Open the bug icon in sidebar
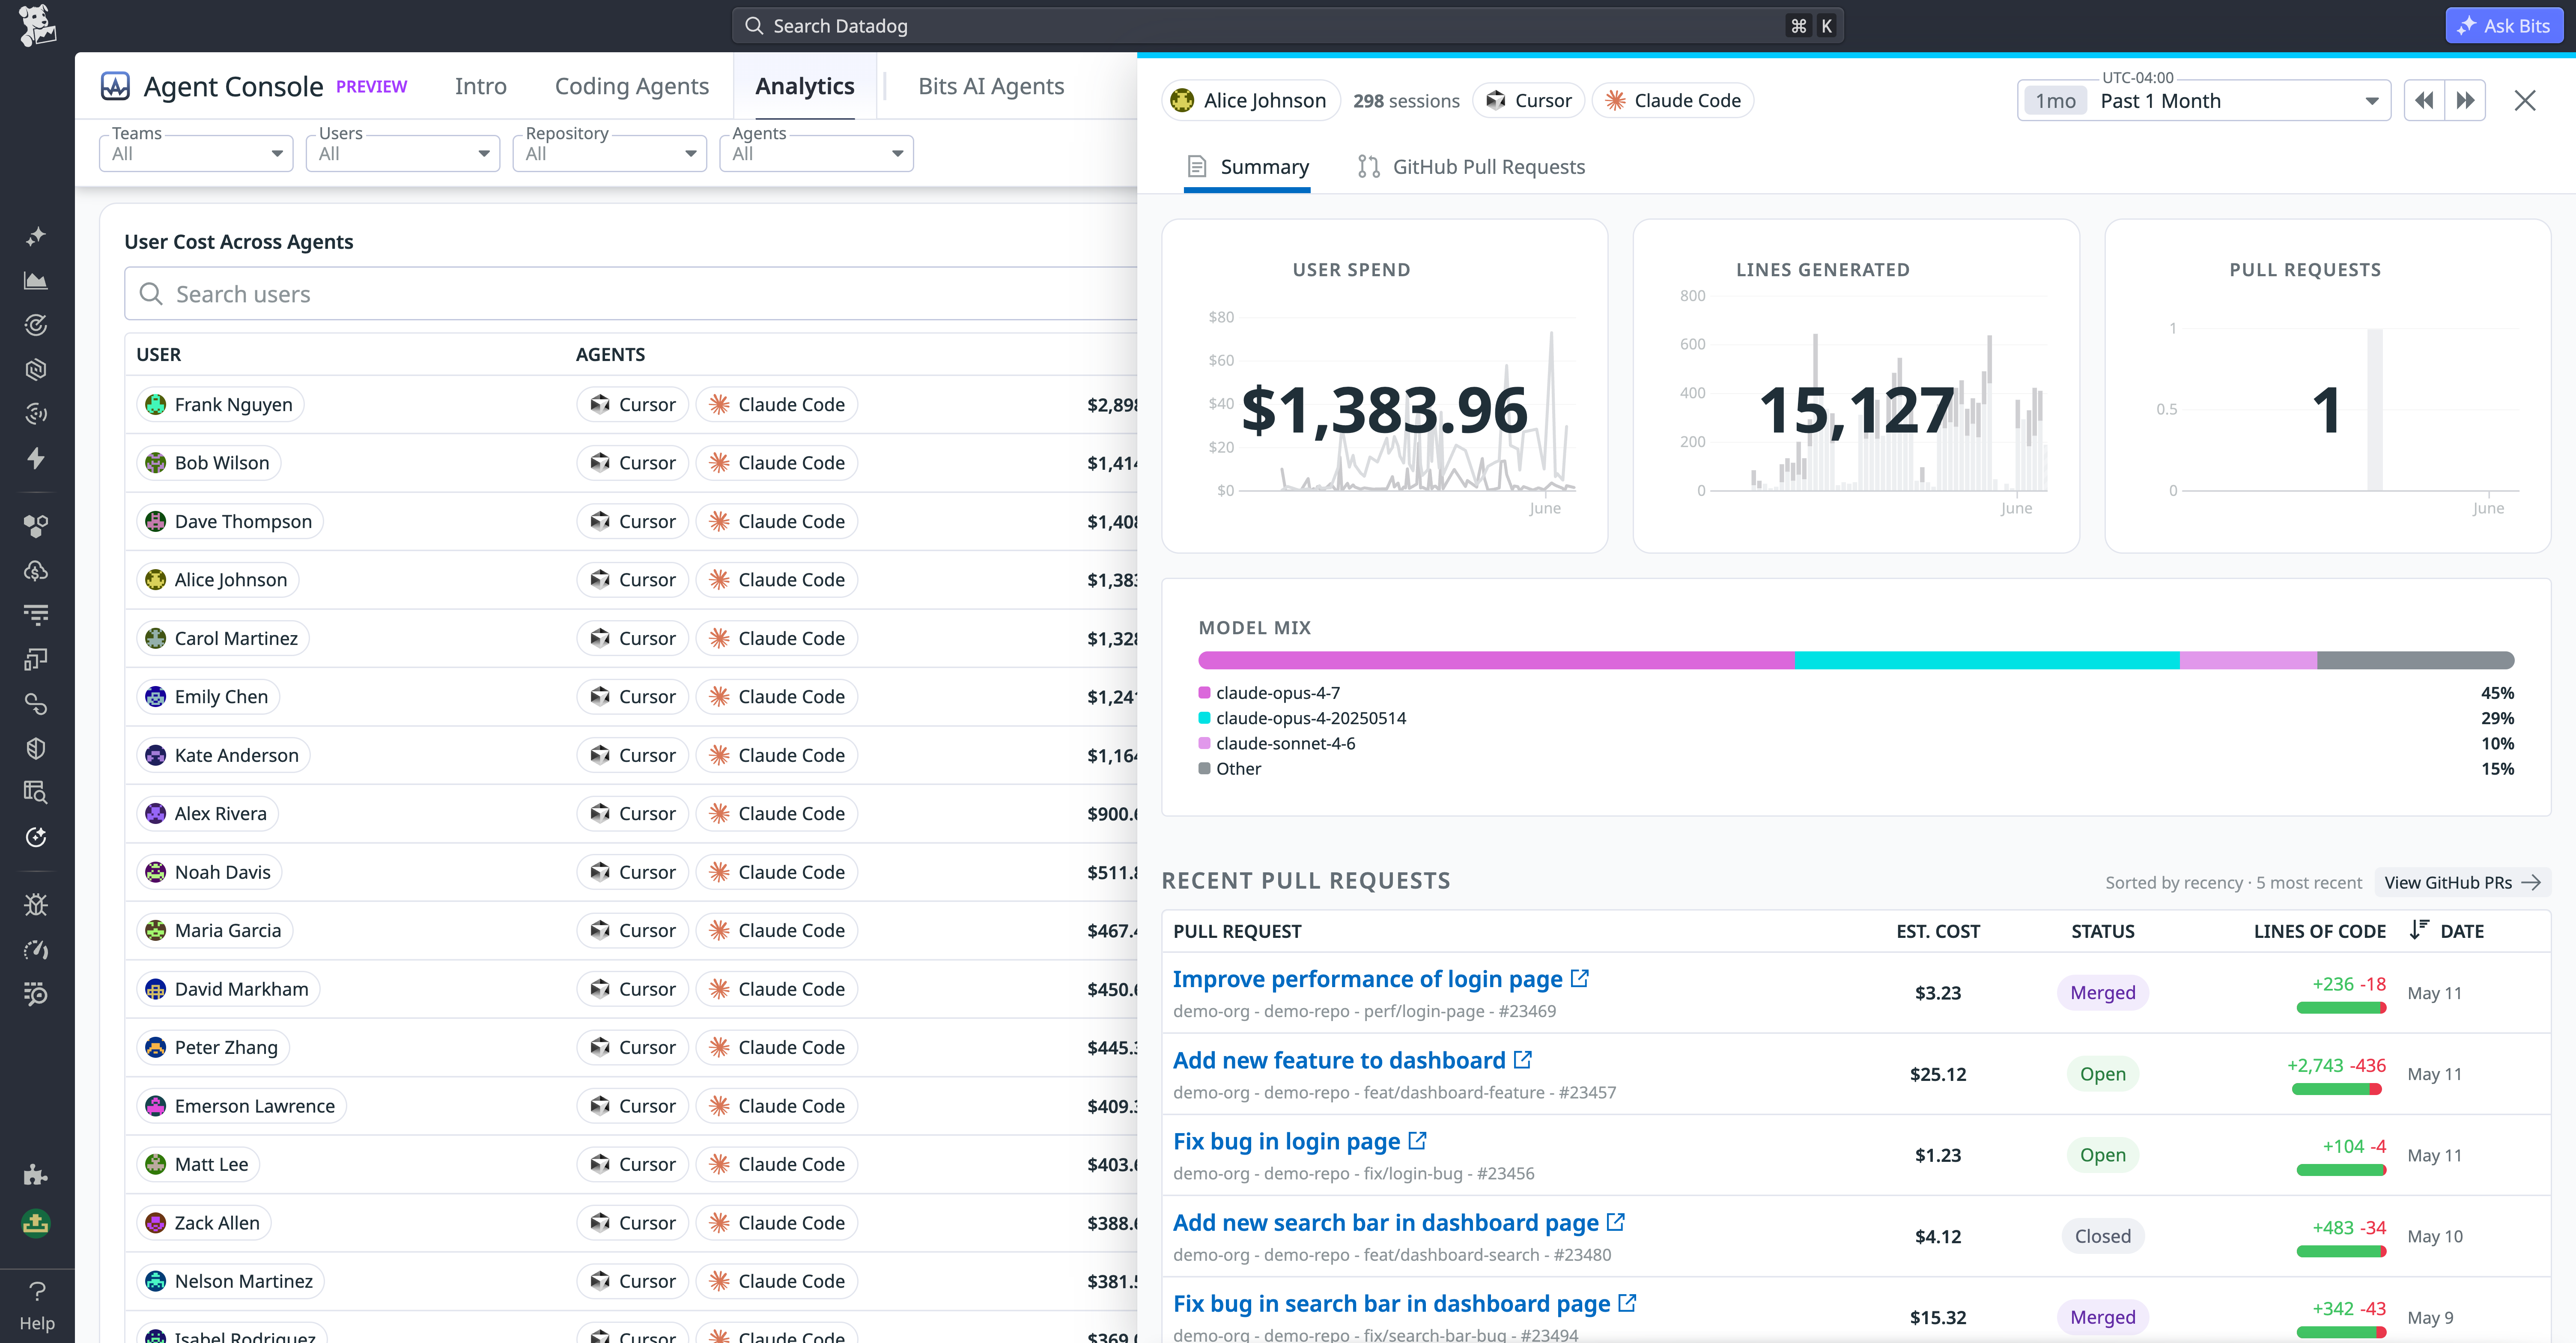Viewport: 2576px width, 1343px height. [x=36, y=905]
